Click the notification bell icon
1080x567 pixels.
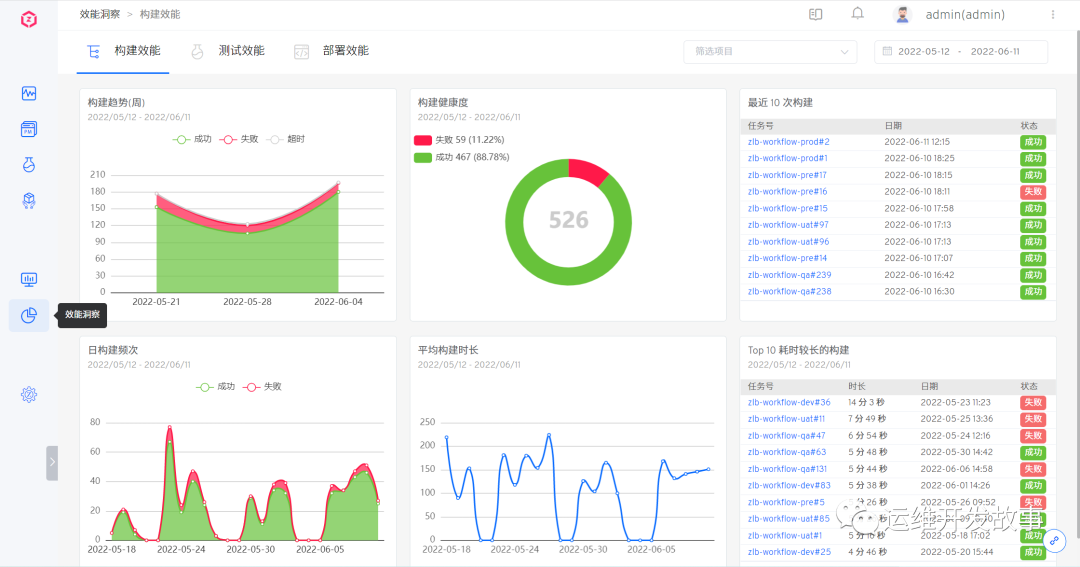pyautogui.click(x=858, y=14)
